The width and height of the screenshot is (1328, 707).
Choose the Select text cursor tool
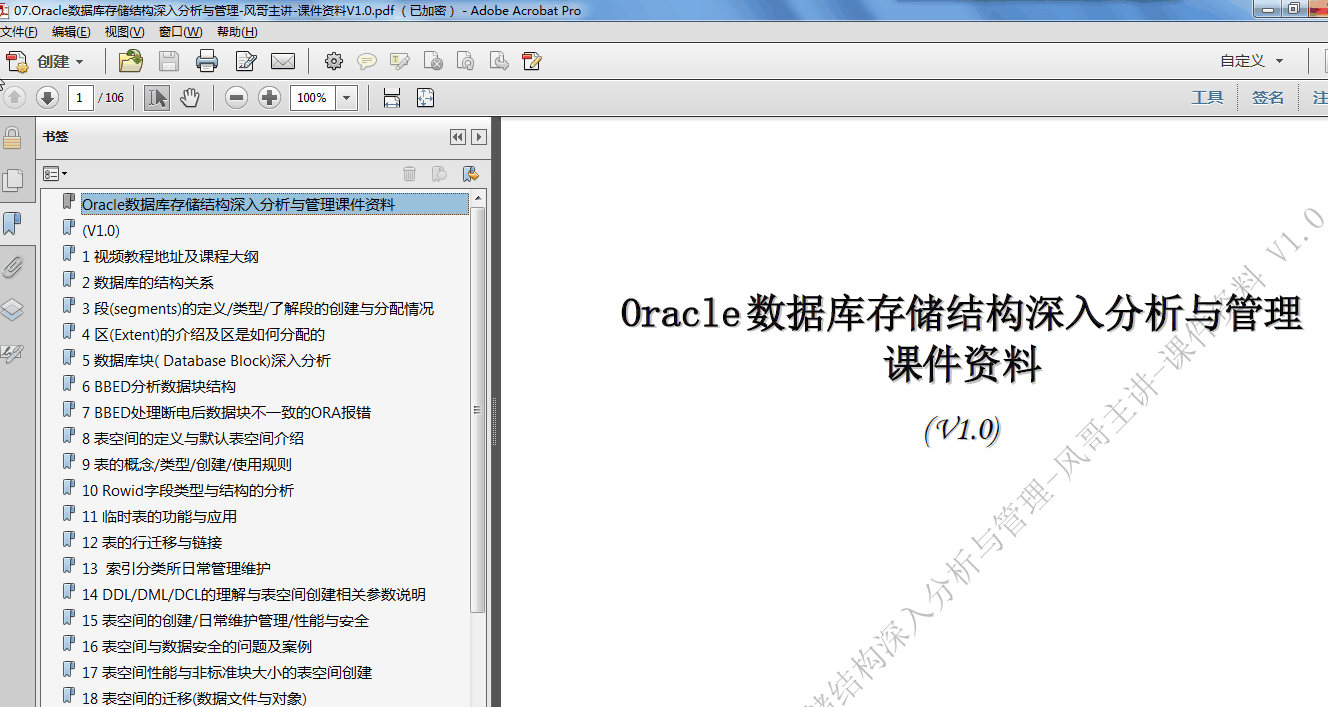pyautogui.click(x=157, y=97)
